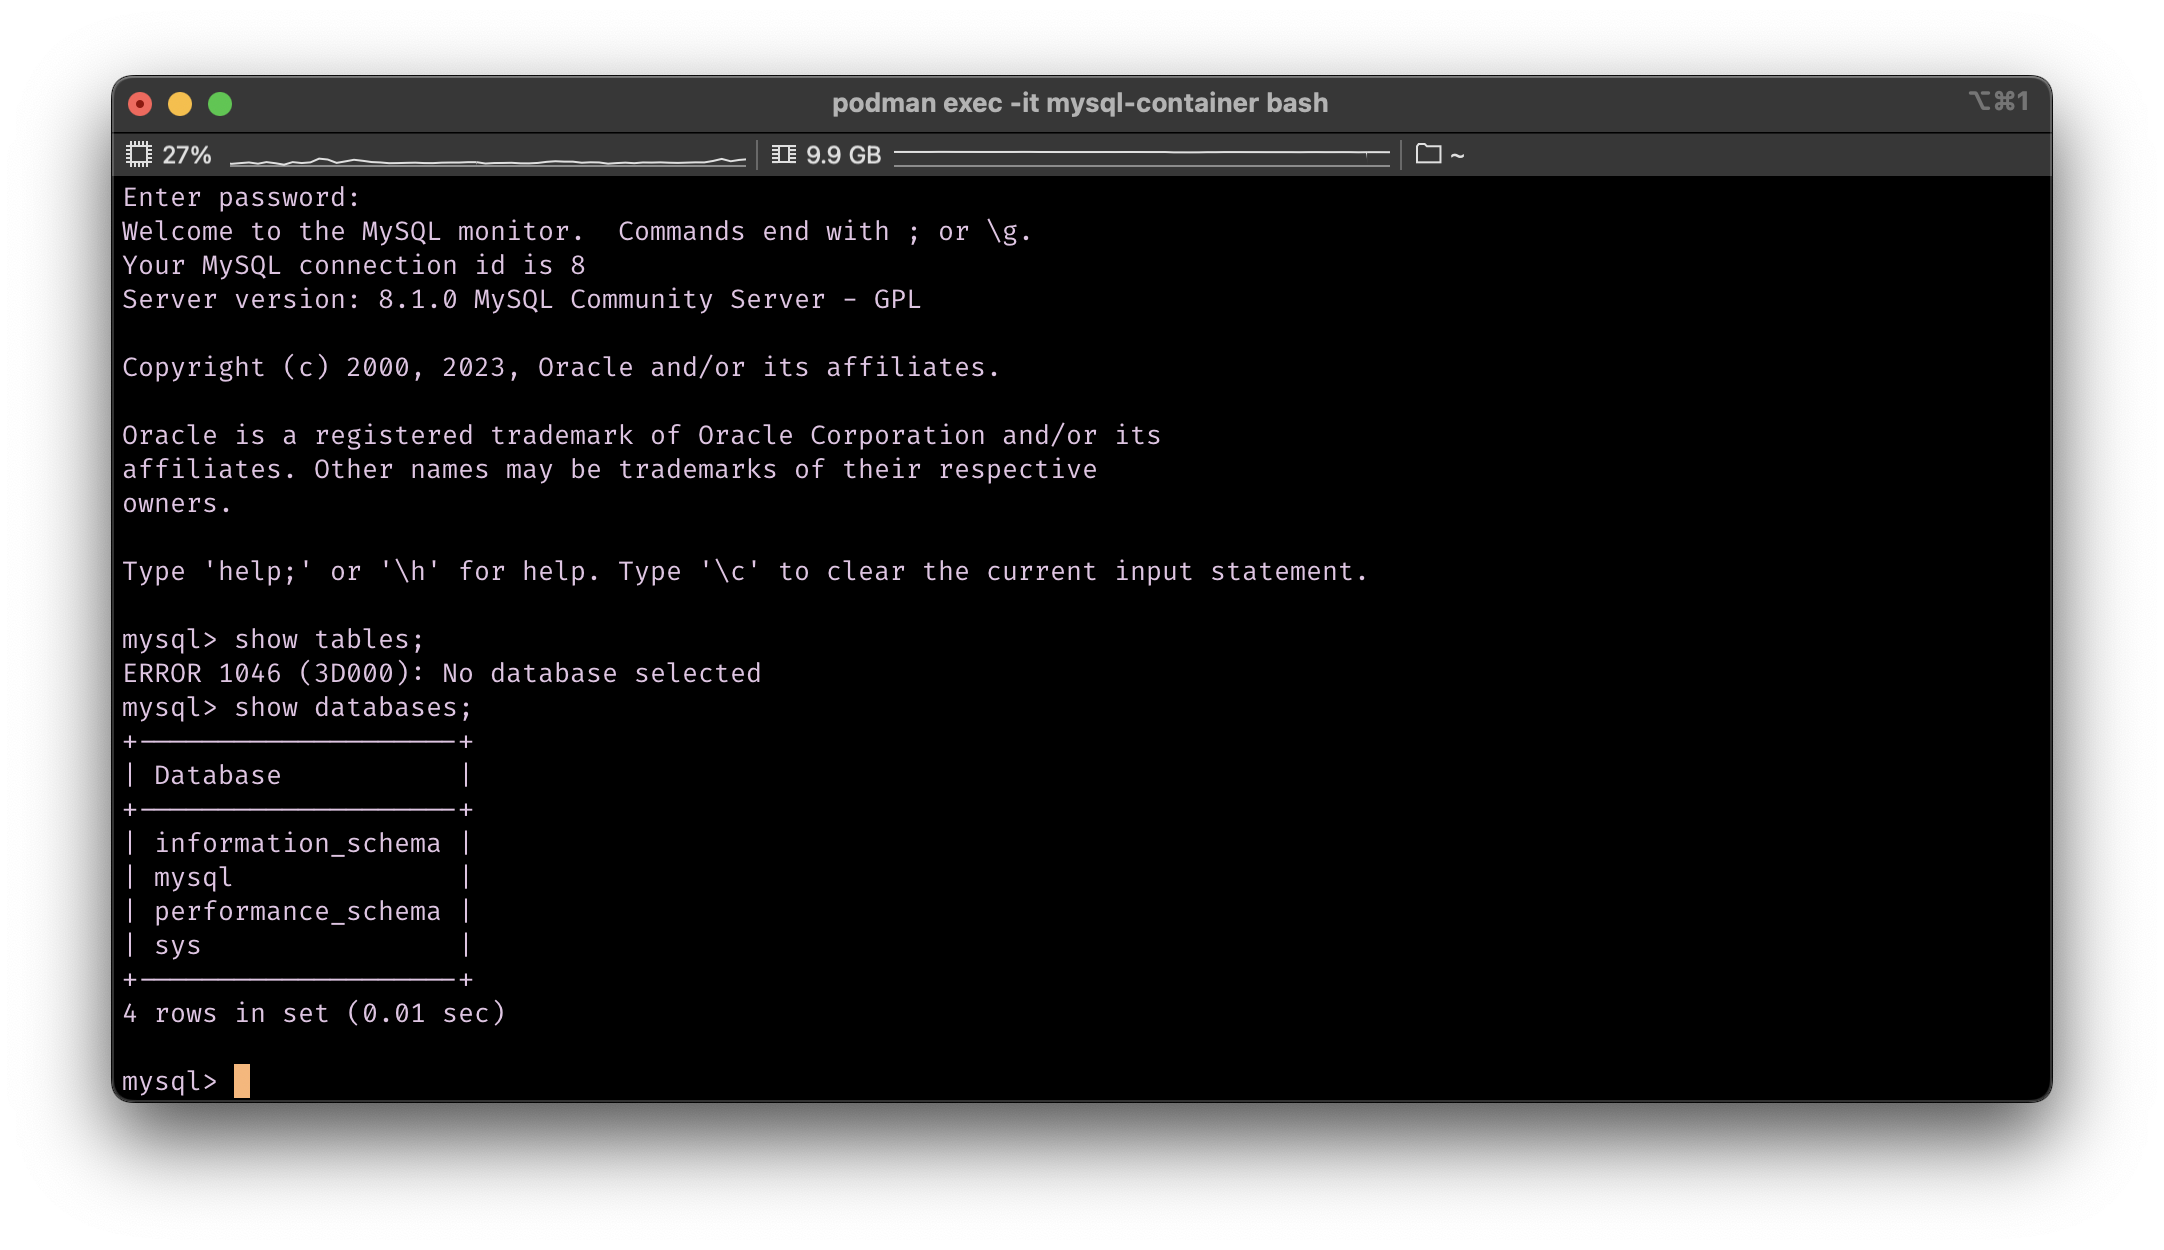2164x1250 pixels.
Task: Click the folder icon for current directory
Action: tap(1428, 154)
